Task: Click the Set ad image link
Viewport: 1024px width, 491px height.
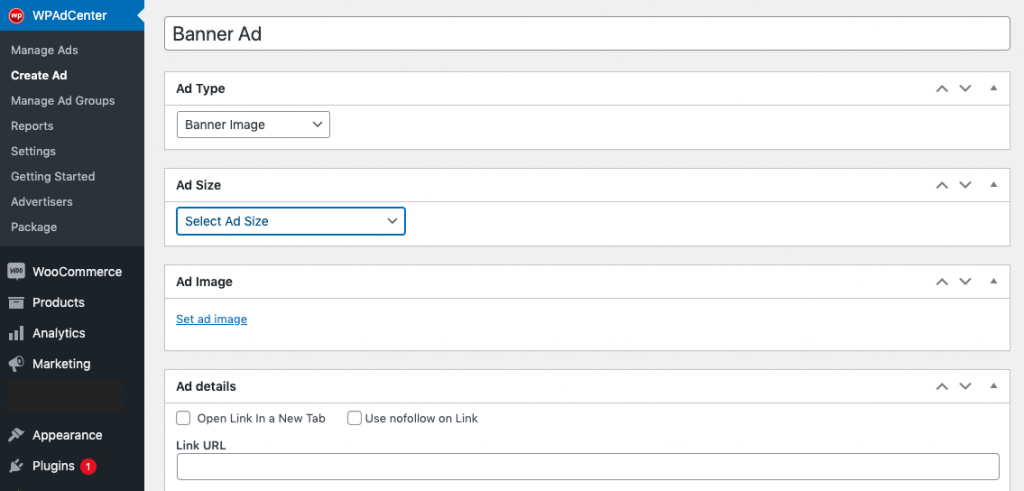Action: click(212, 319)
